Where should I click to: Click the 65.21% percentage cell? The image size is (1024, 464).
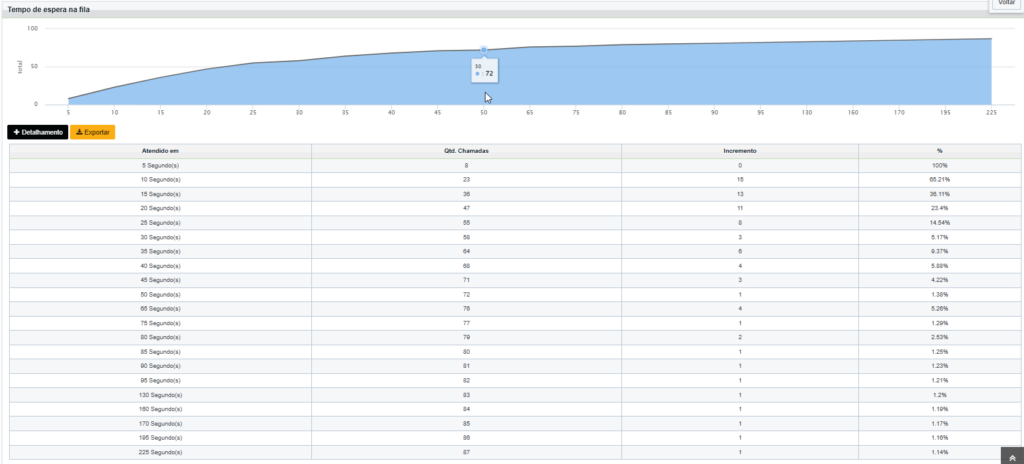[x=940, y=179]
